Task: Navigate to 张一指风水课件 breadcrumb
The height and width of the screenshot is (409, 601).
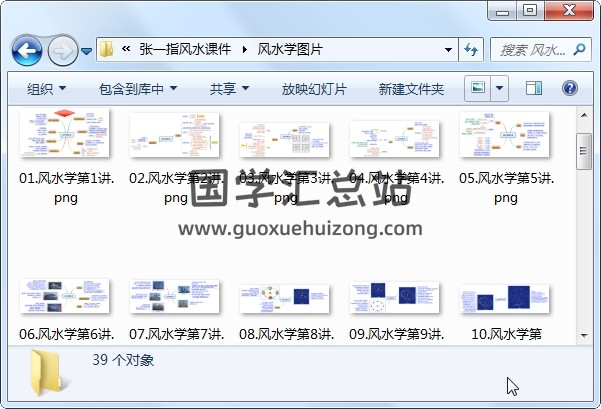Action: 187,50
